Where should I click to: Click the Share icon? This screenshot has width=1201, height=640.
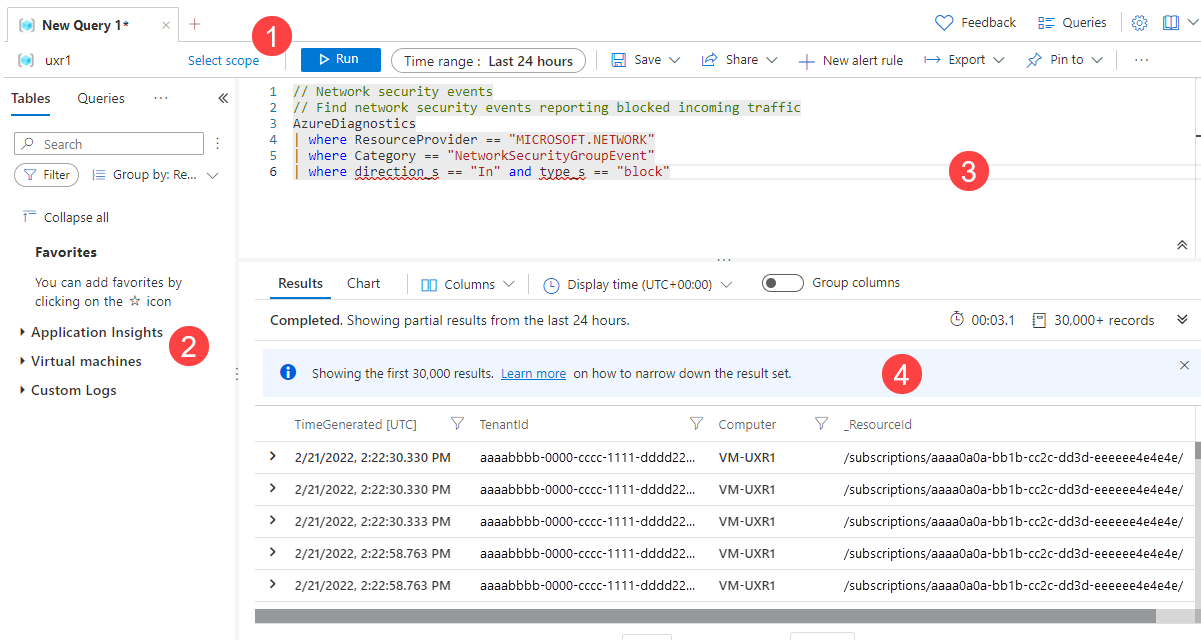point(709,60)
